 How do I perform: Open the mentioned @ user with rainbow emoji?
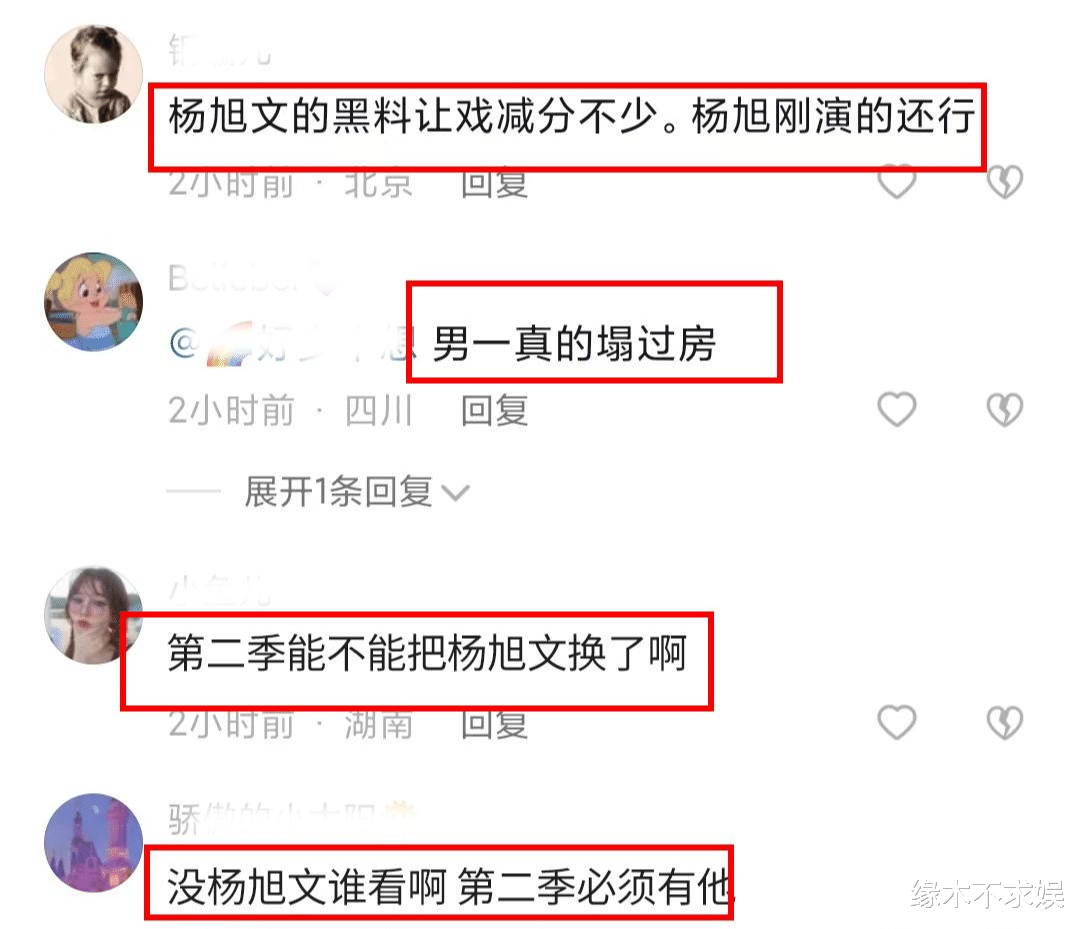292,343
